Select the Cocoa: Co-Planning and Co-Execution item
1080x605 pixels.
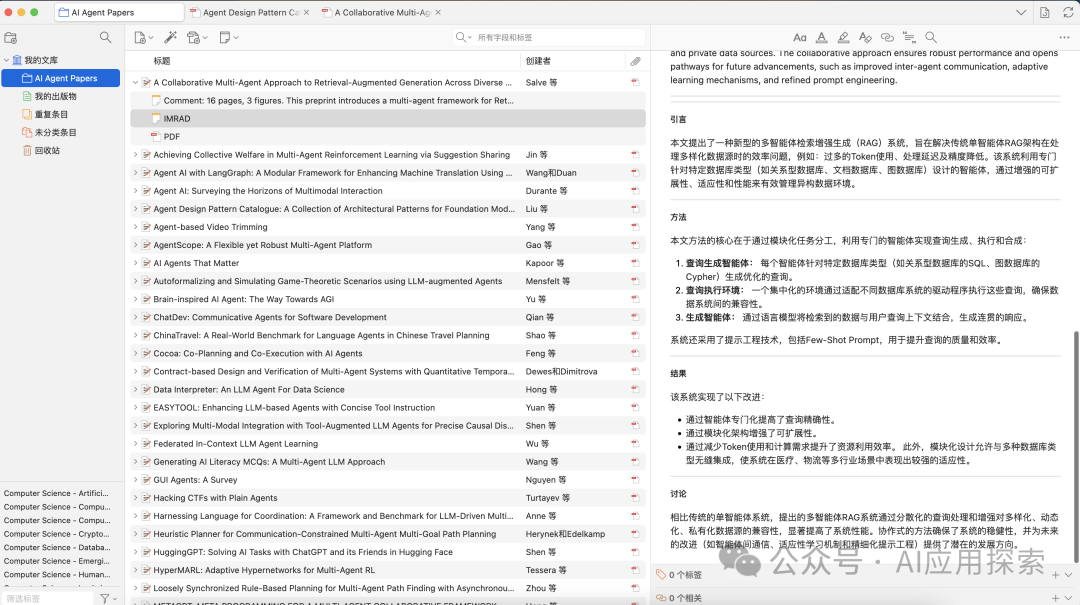coord(388,353)
